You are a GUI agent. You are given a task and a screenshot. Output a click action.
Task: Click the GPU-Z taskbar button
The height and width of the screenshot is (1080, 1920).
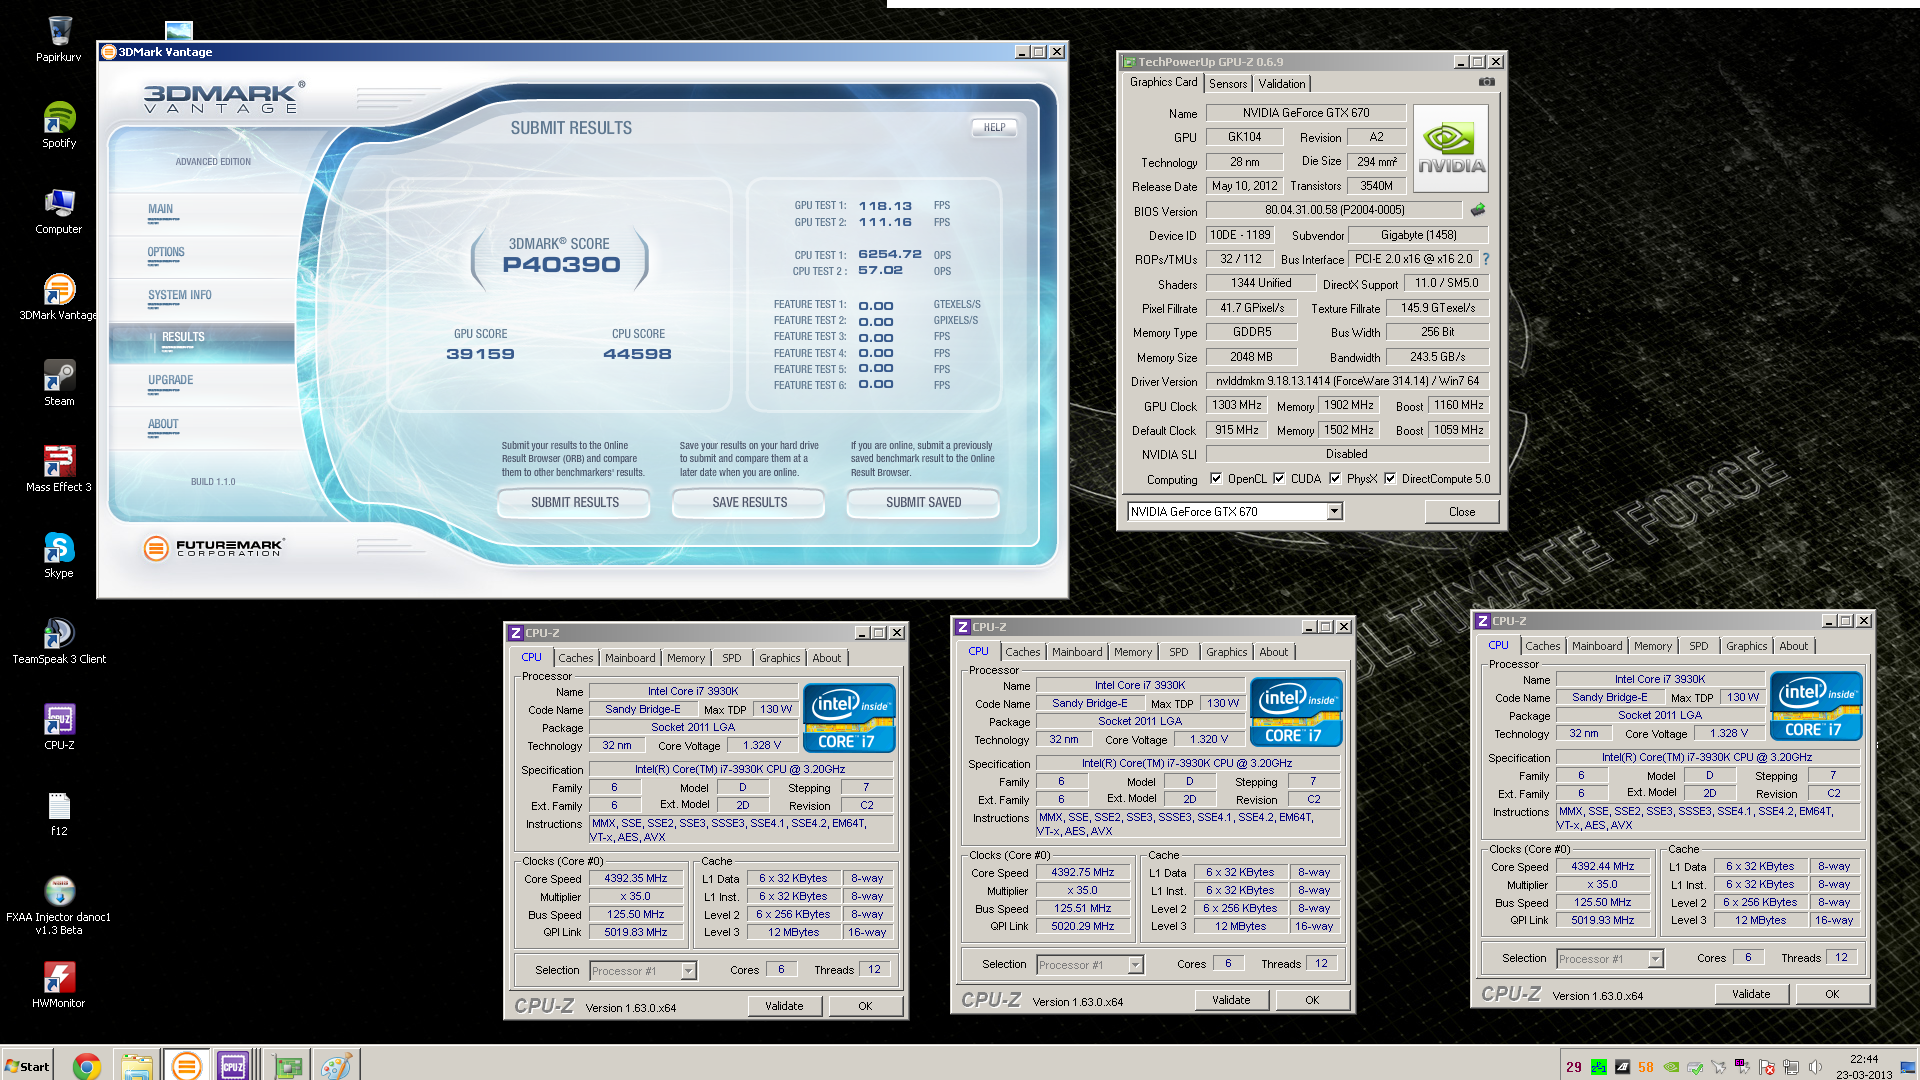pyautogui.click(x=288, y=1066)
